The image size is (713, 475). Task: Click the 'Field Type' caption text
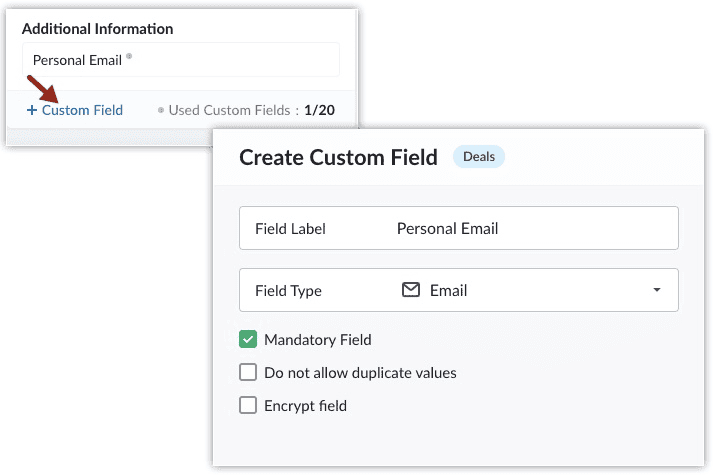tap(288, 290)
